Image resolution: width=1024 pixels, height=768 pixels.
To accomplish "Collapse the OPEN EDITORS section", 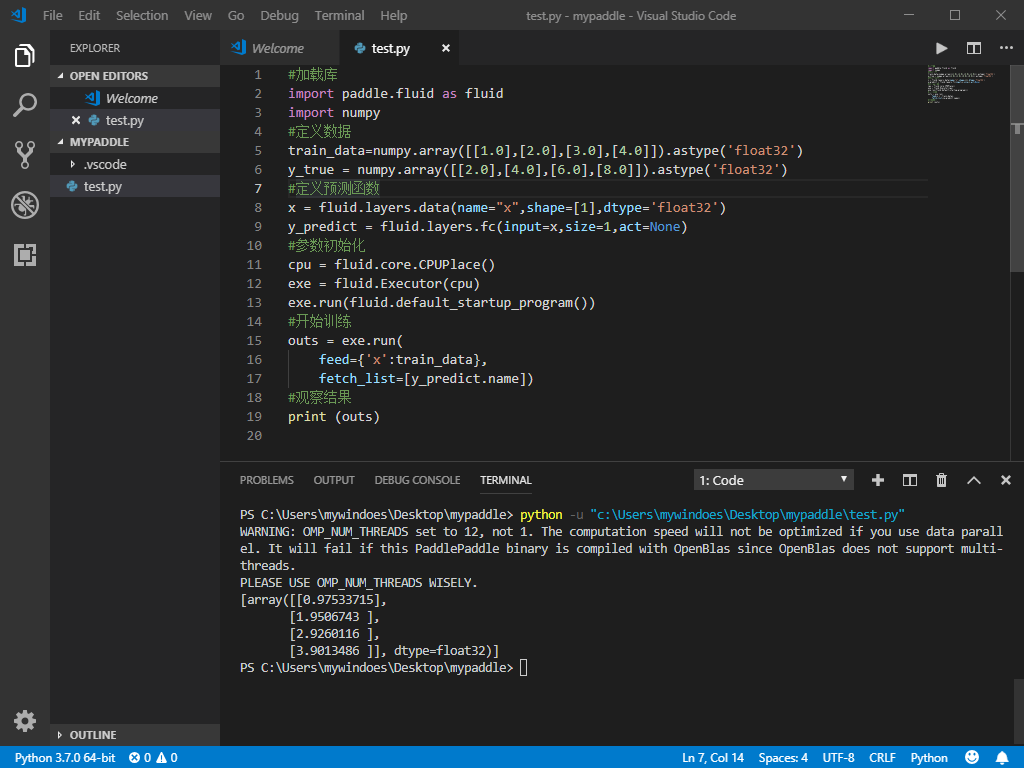I will (x=135, y=76).
